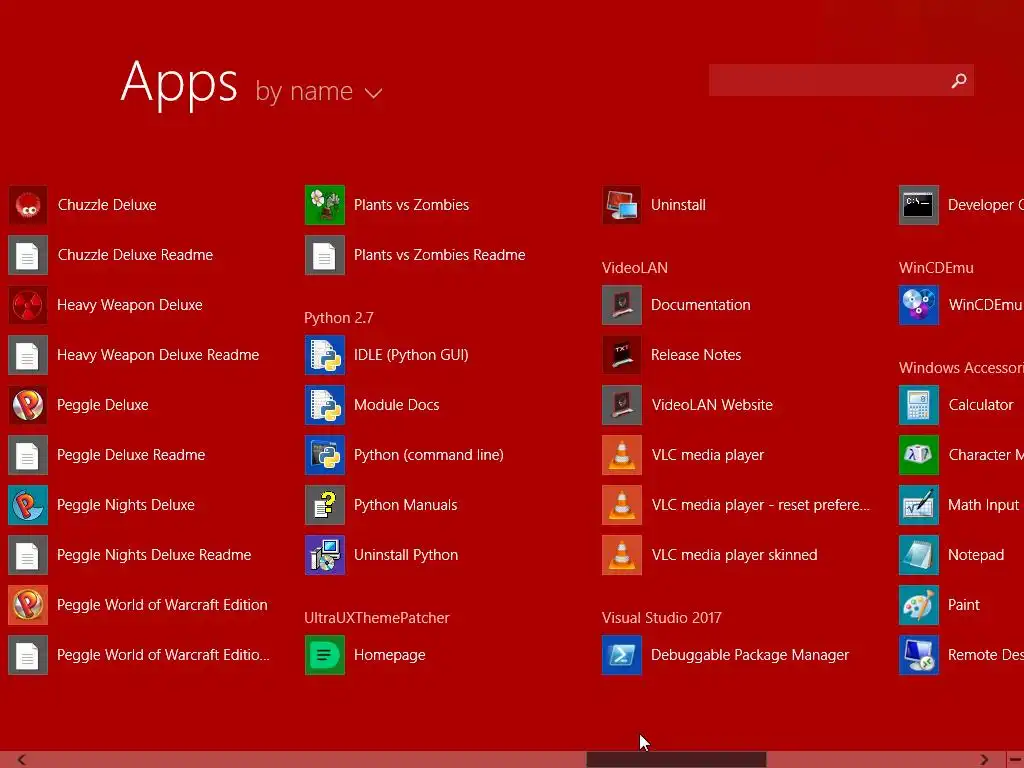
Task: Launch VLC media player cone icon
Action: 622,455
